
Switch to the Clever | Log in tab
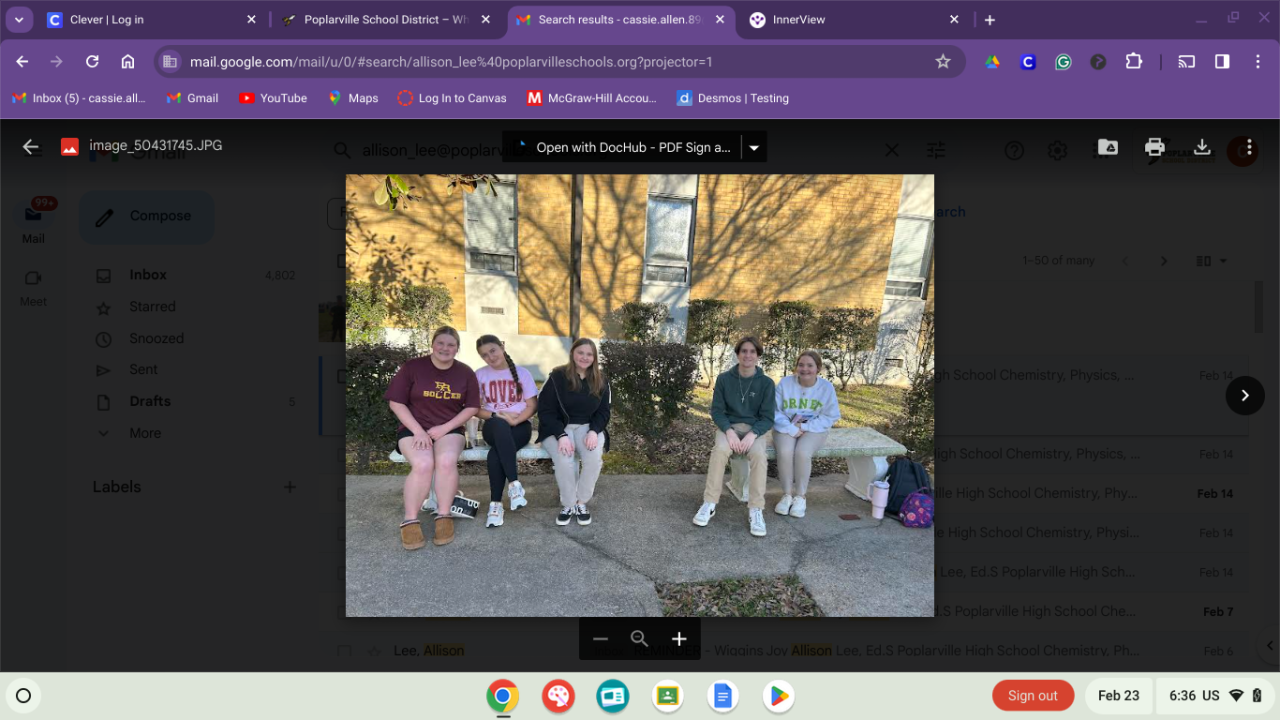point(150,20)
